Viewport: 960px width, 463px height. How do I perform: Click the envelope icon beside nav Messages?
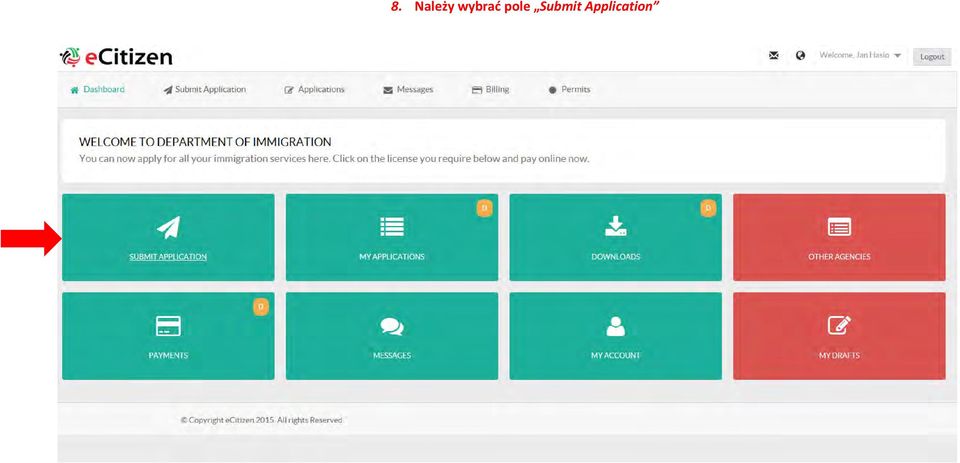pos(388,90)
